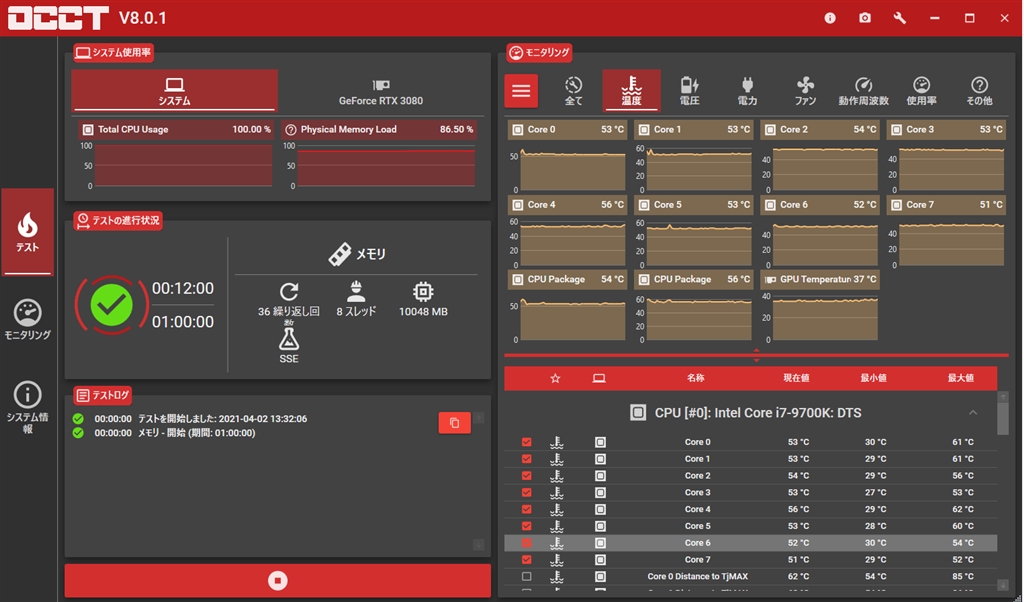This screenshot has width=1024, height=602.
Task: Click the 36 repetitions cycle icon
Action: point(289,292)
